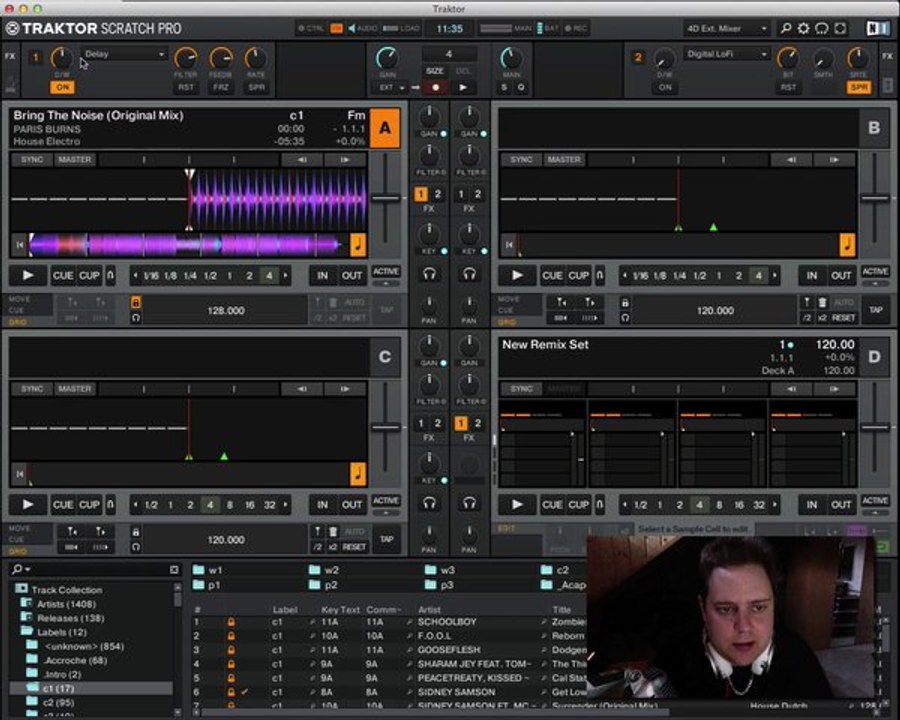The height and width of the screenshot is (720, 900).
Task: Open loop recorder EXT source dropdown
Action: [391, 87]
